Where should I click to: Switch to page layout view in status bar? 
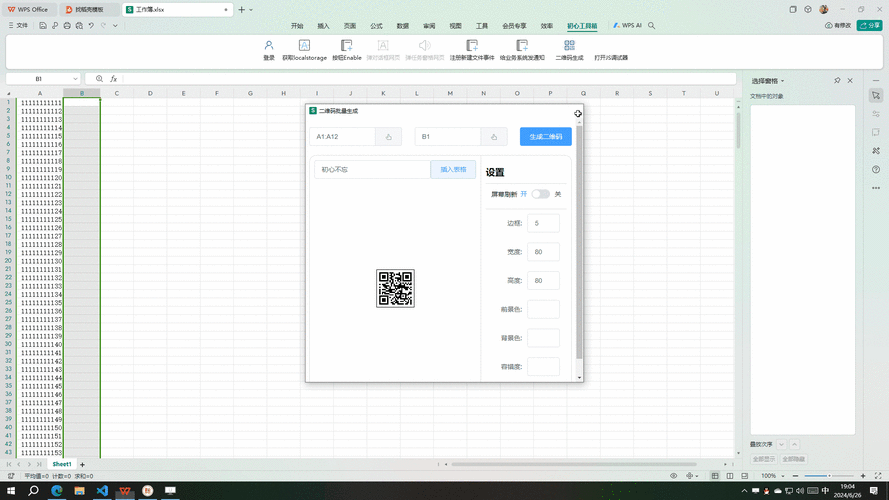pyautogui.click(x=730, y=476)
